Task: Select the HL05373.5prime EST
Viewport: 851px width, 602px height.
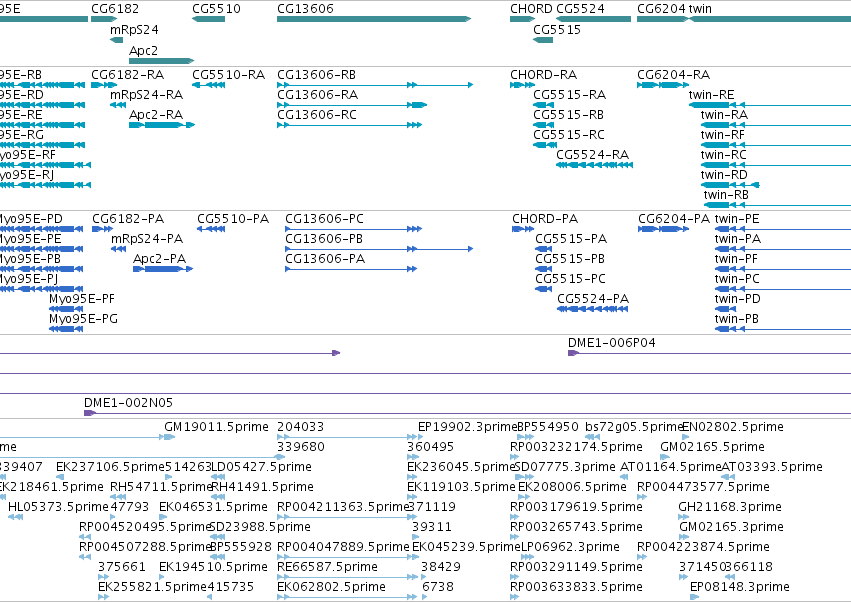Action: (16, 517)
